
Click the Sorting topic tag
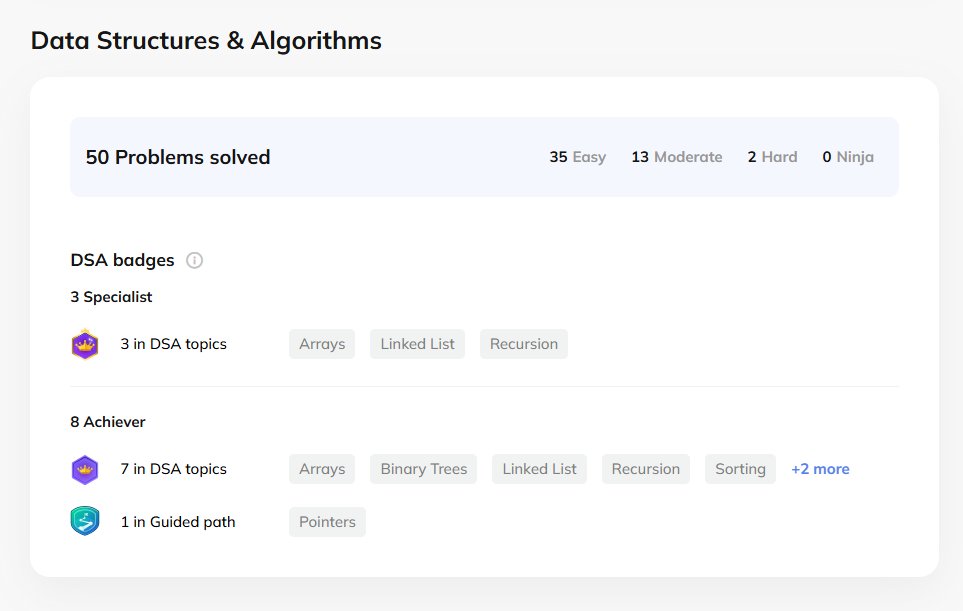click(740, 469)
